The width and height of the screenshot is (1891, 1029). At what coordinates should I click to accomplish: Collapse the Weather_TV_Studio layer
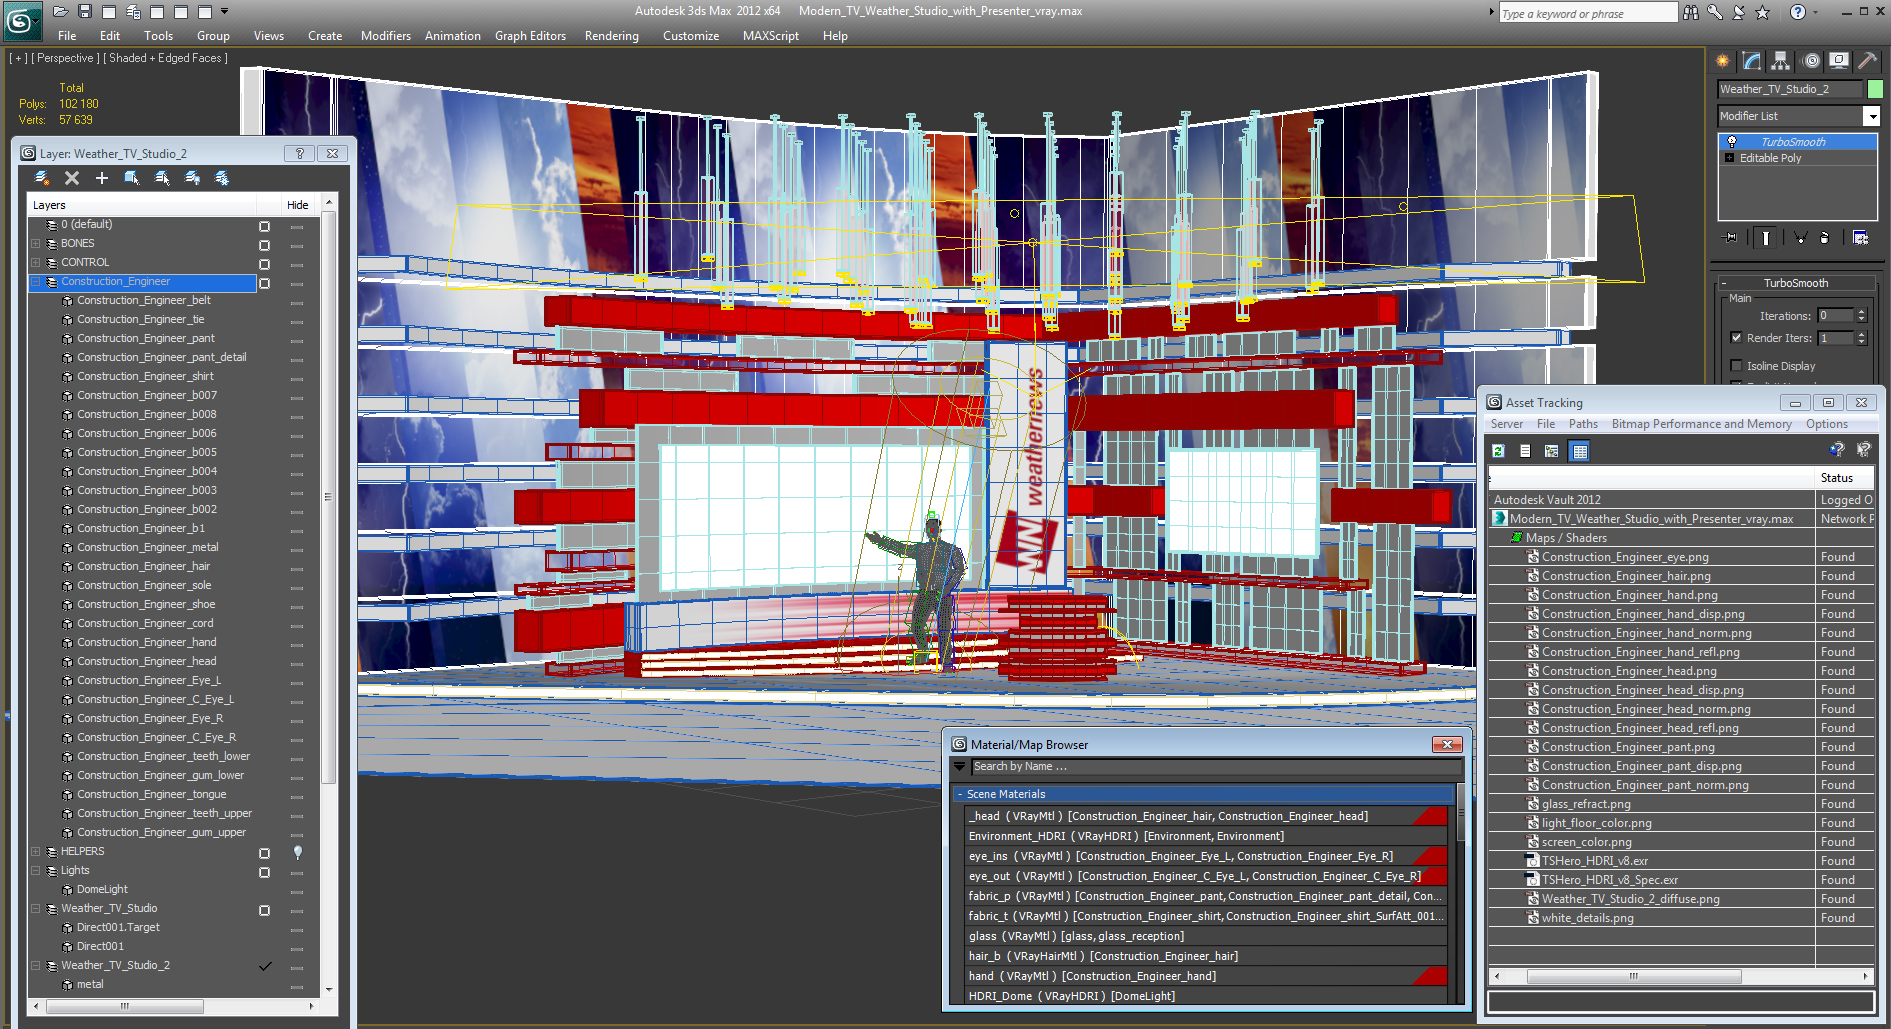click(36, 909)
